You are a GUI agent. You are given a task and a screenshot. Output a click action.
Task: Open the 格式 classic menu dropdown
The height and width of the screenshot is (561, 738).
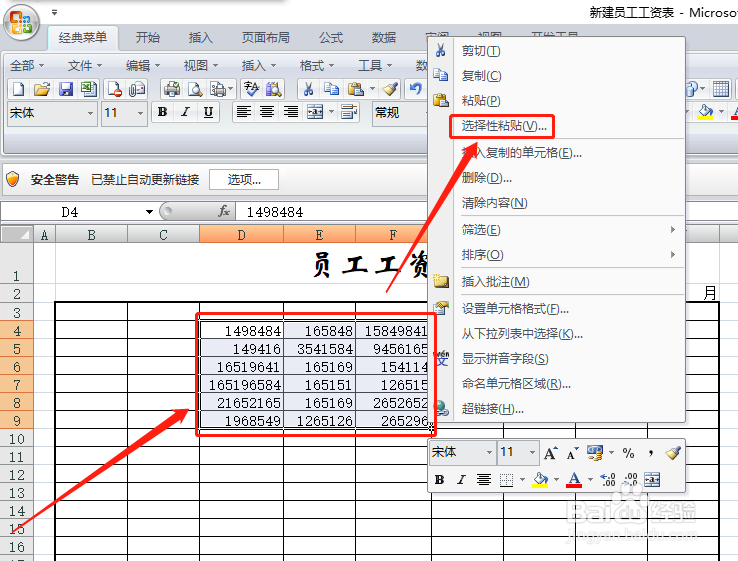[x=317, y=65]
